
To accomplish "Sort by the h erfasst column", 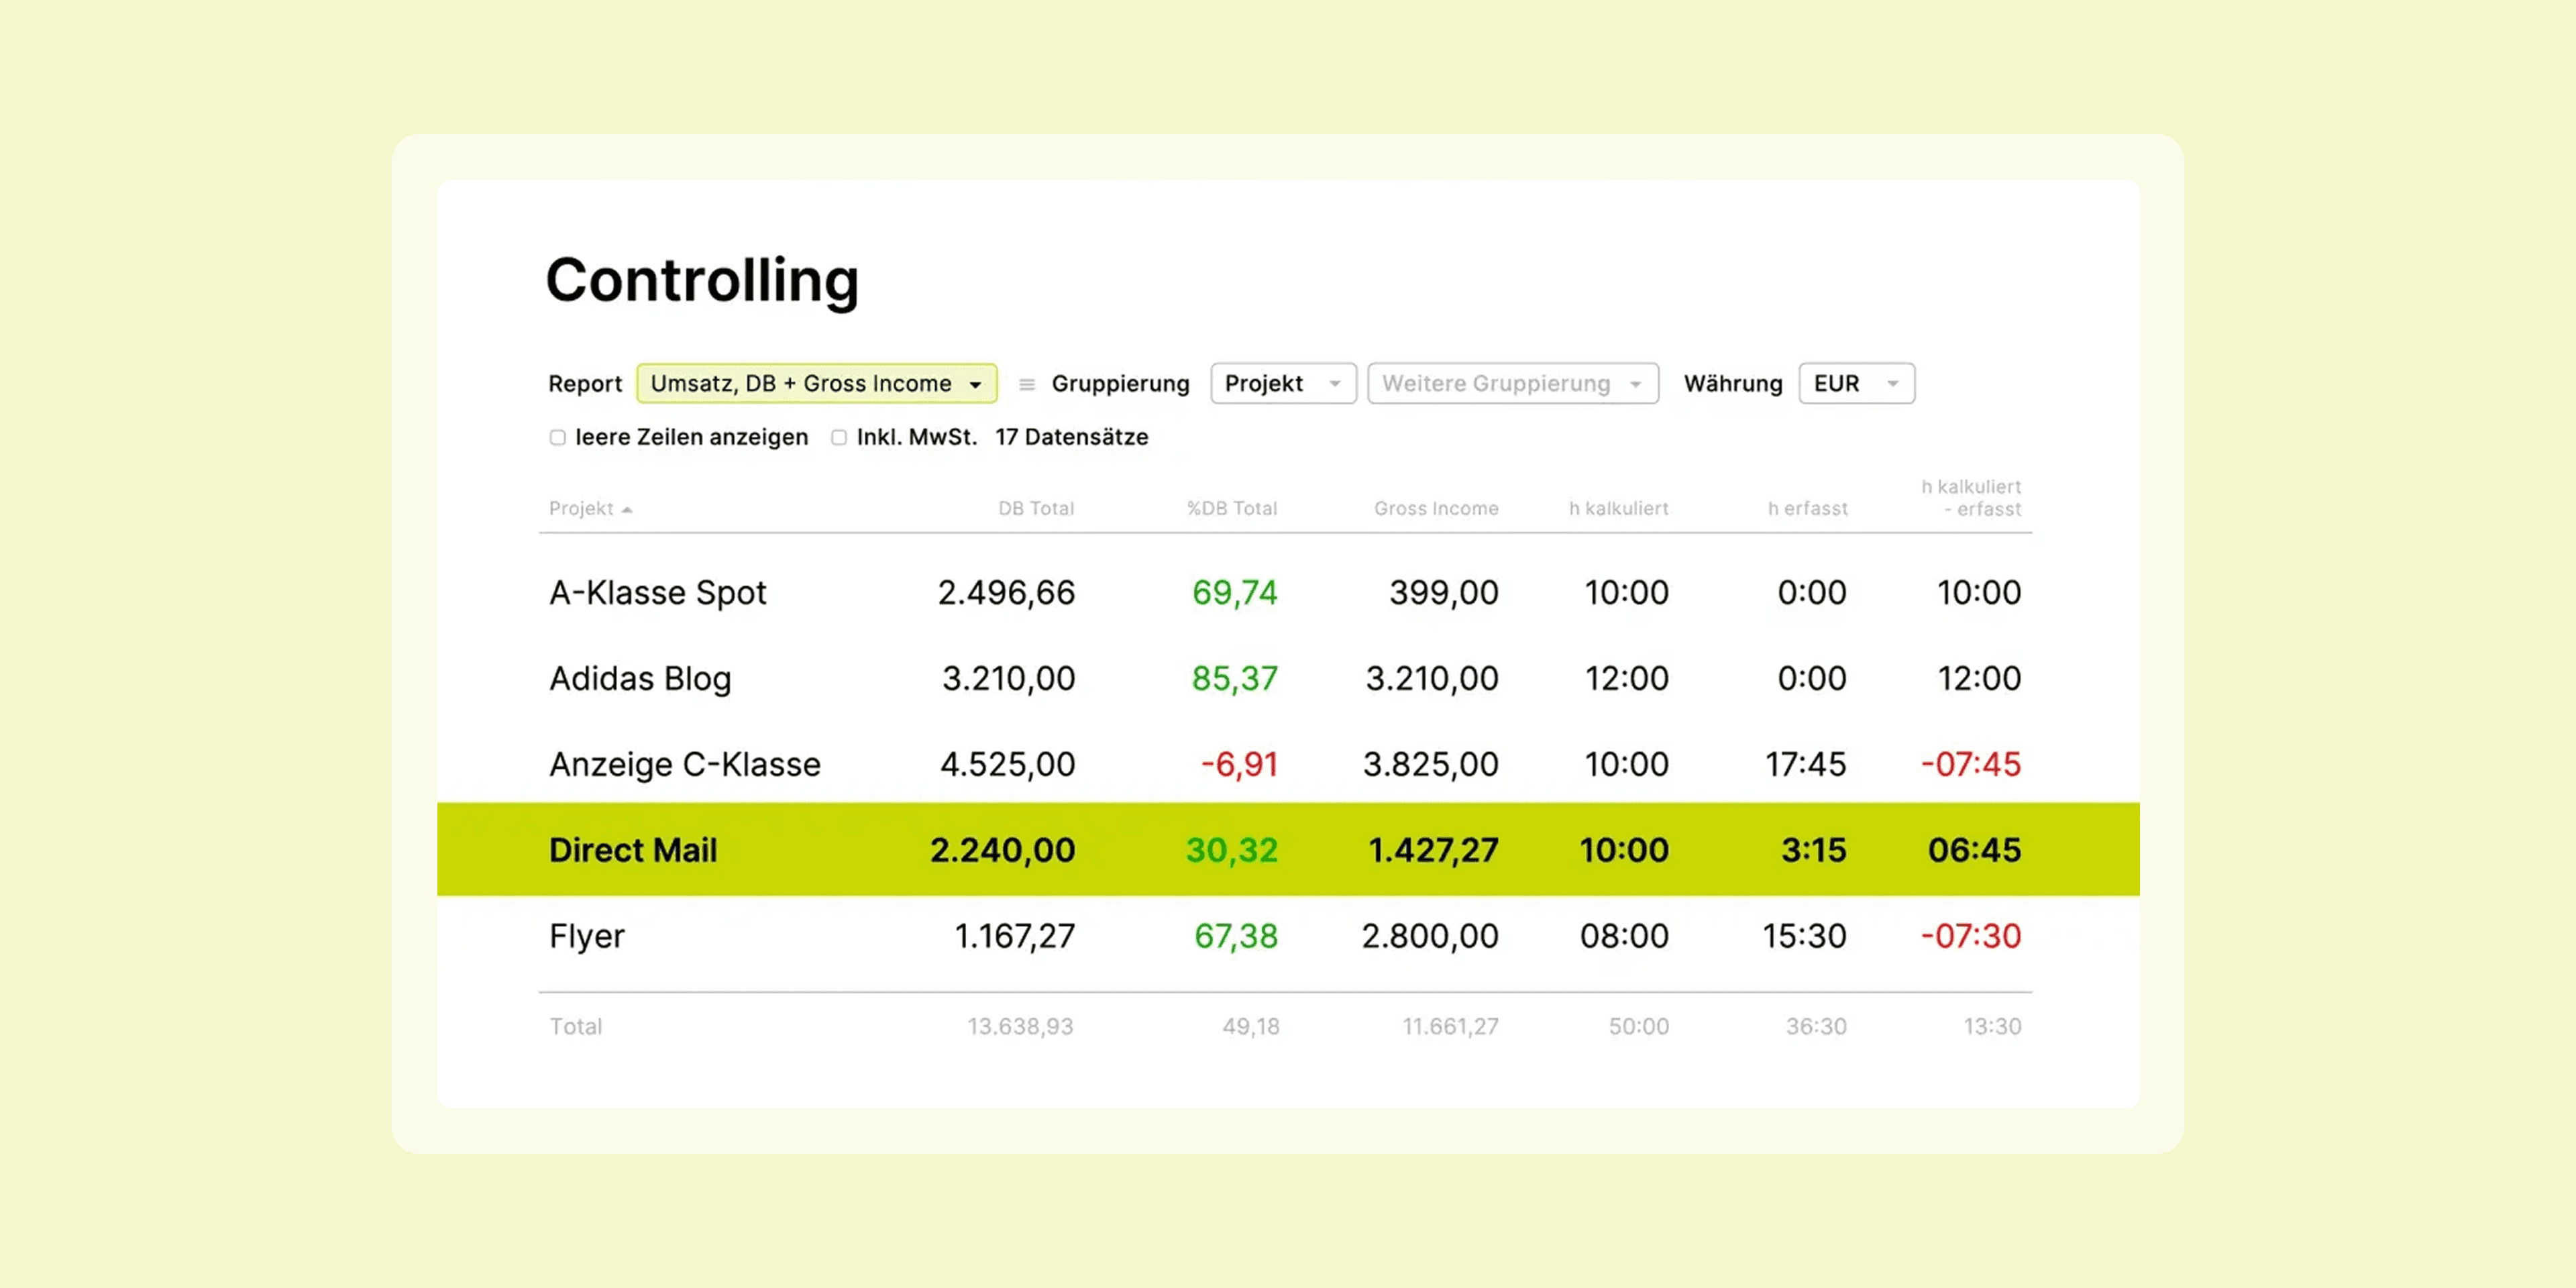I will [1807, 508].
